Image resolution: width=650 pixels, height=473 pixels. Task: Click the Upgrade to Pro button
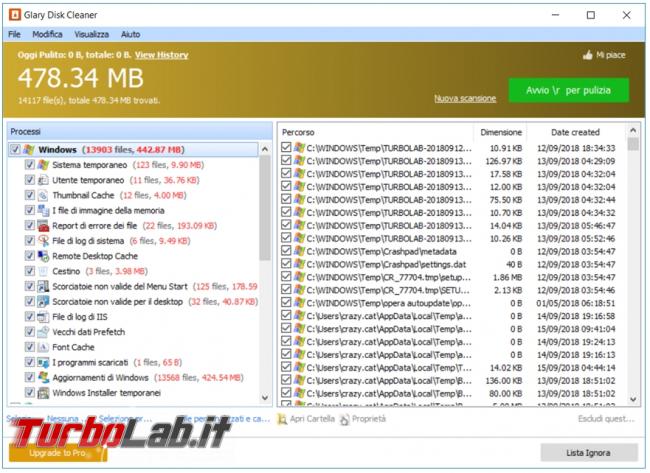[x=58, y=453]
